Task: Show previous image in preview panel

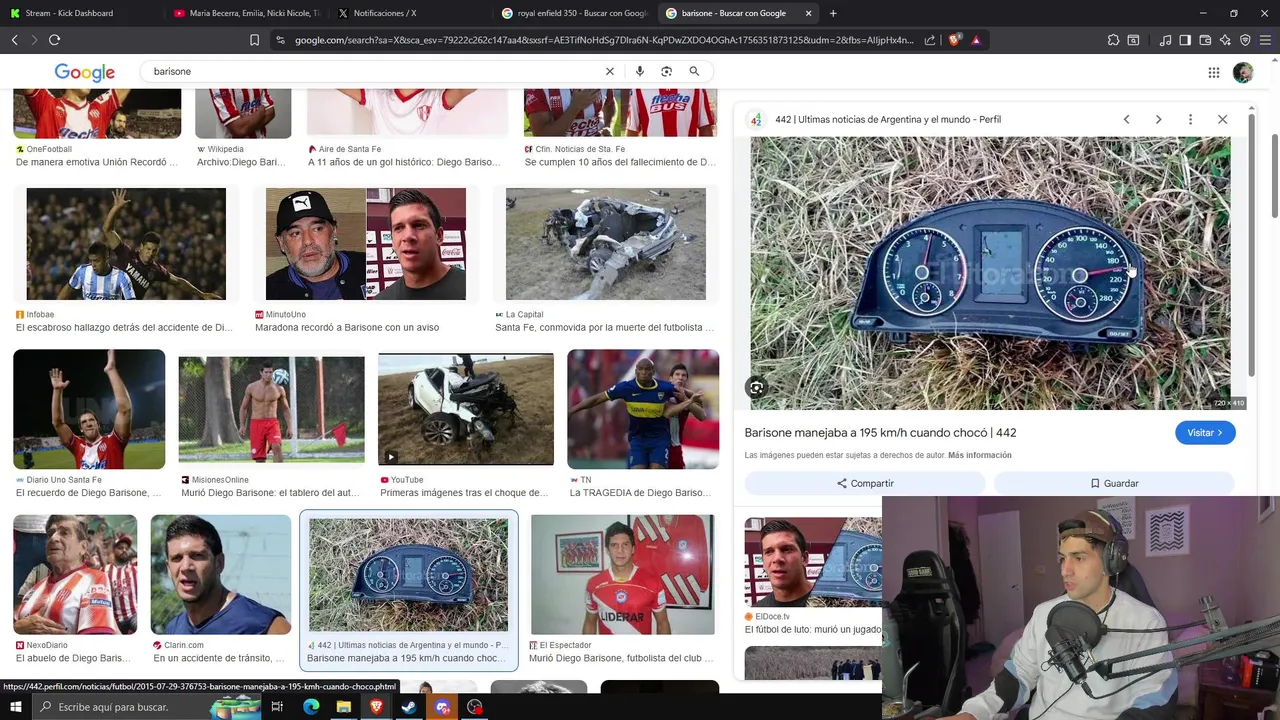Action: pyautogui.click(x=1126, y=119)
